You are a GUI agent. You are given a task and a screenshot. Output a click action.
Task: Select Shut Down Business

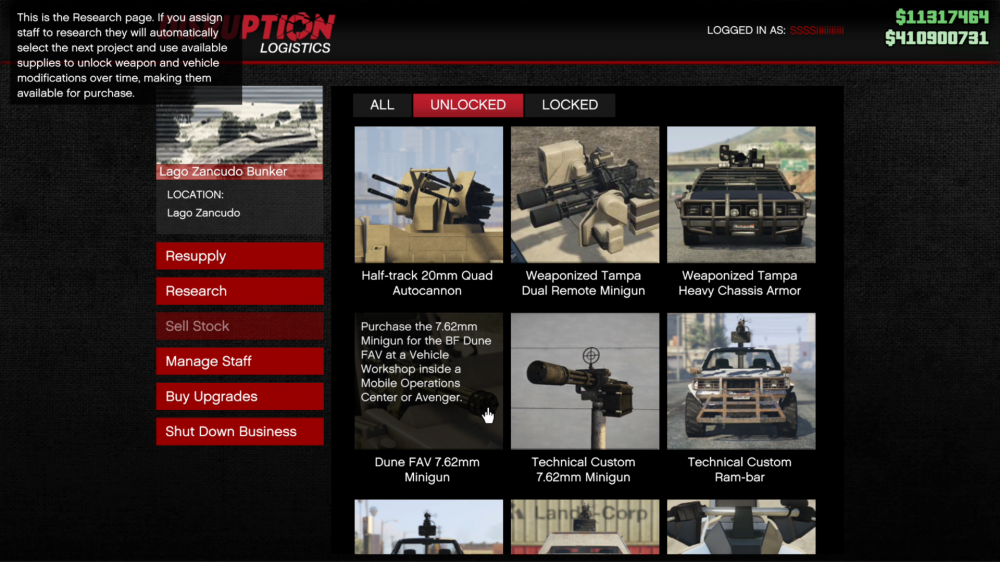240,431
